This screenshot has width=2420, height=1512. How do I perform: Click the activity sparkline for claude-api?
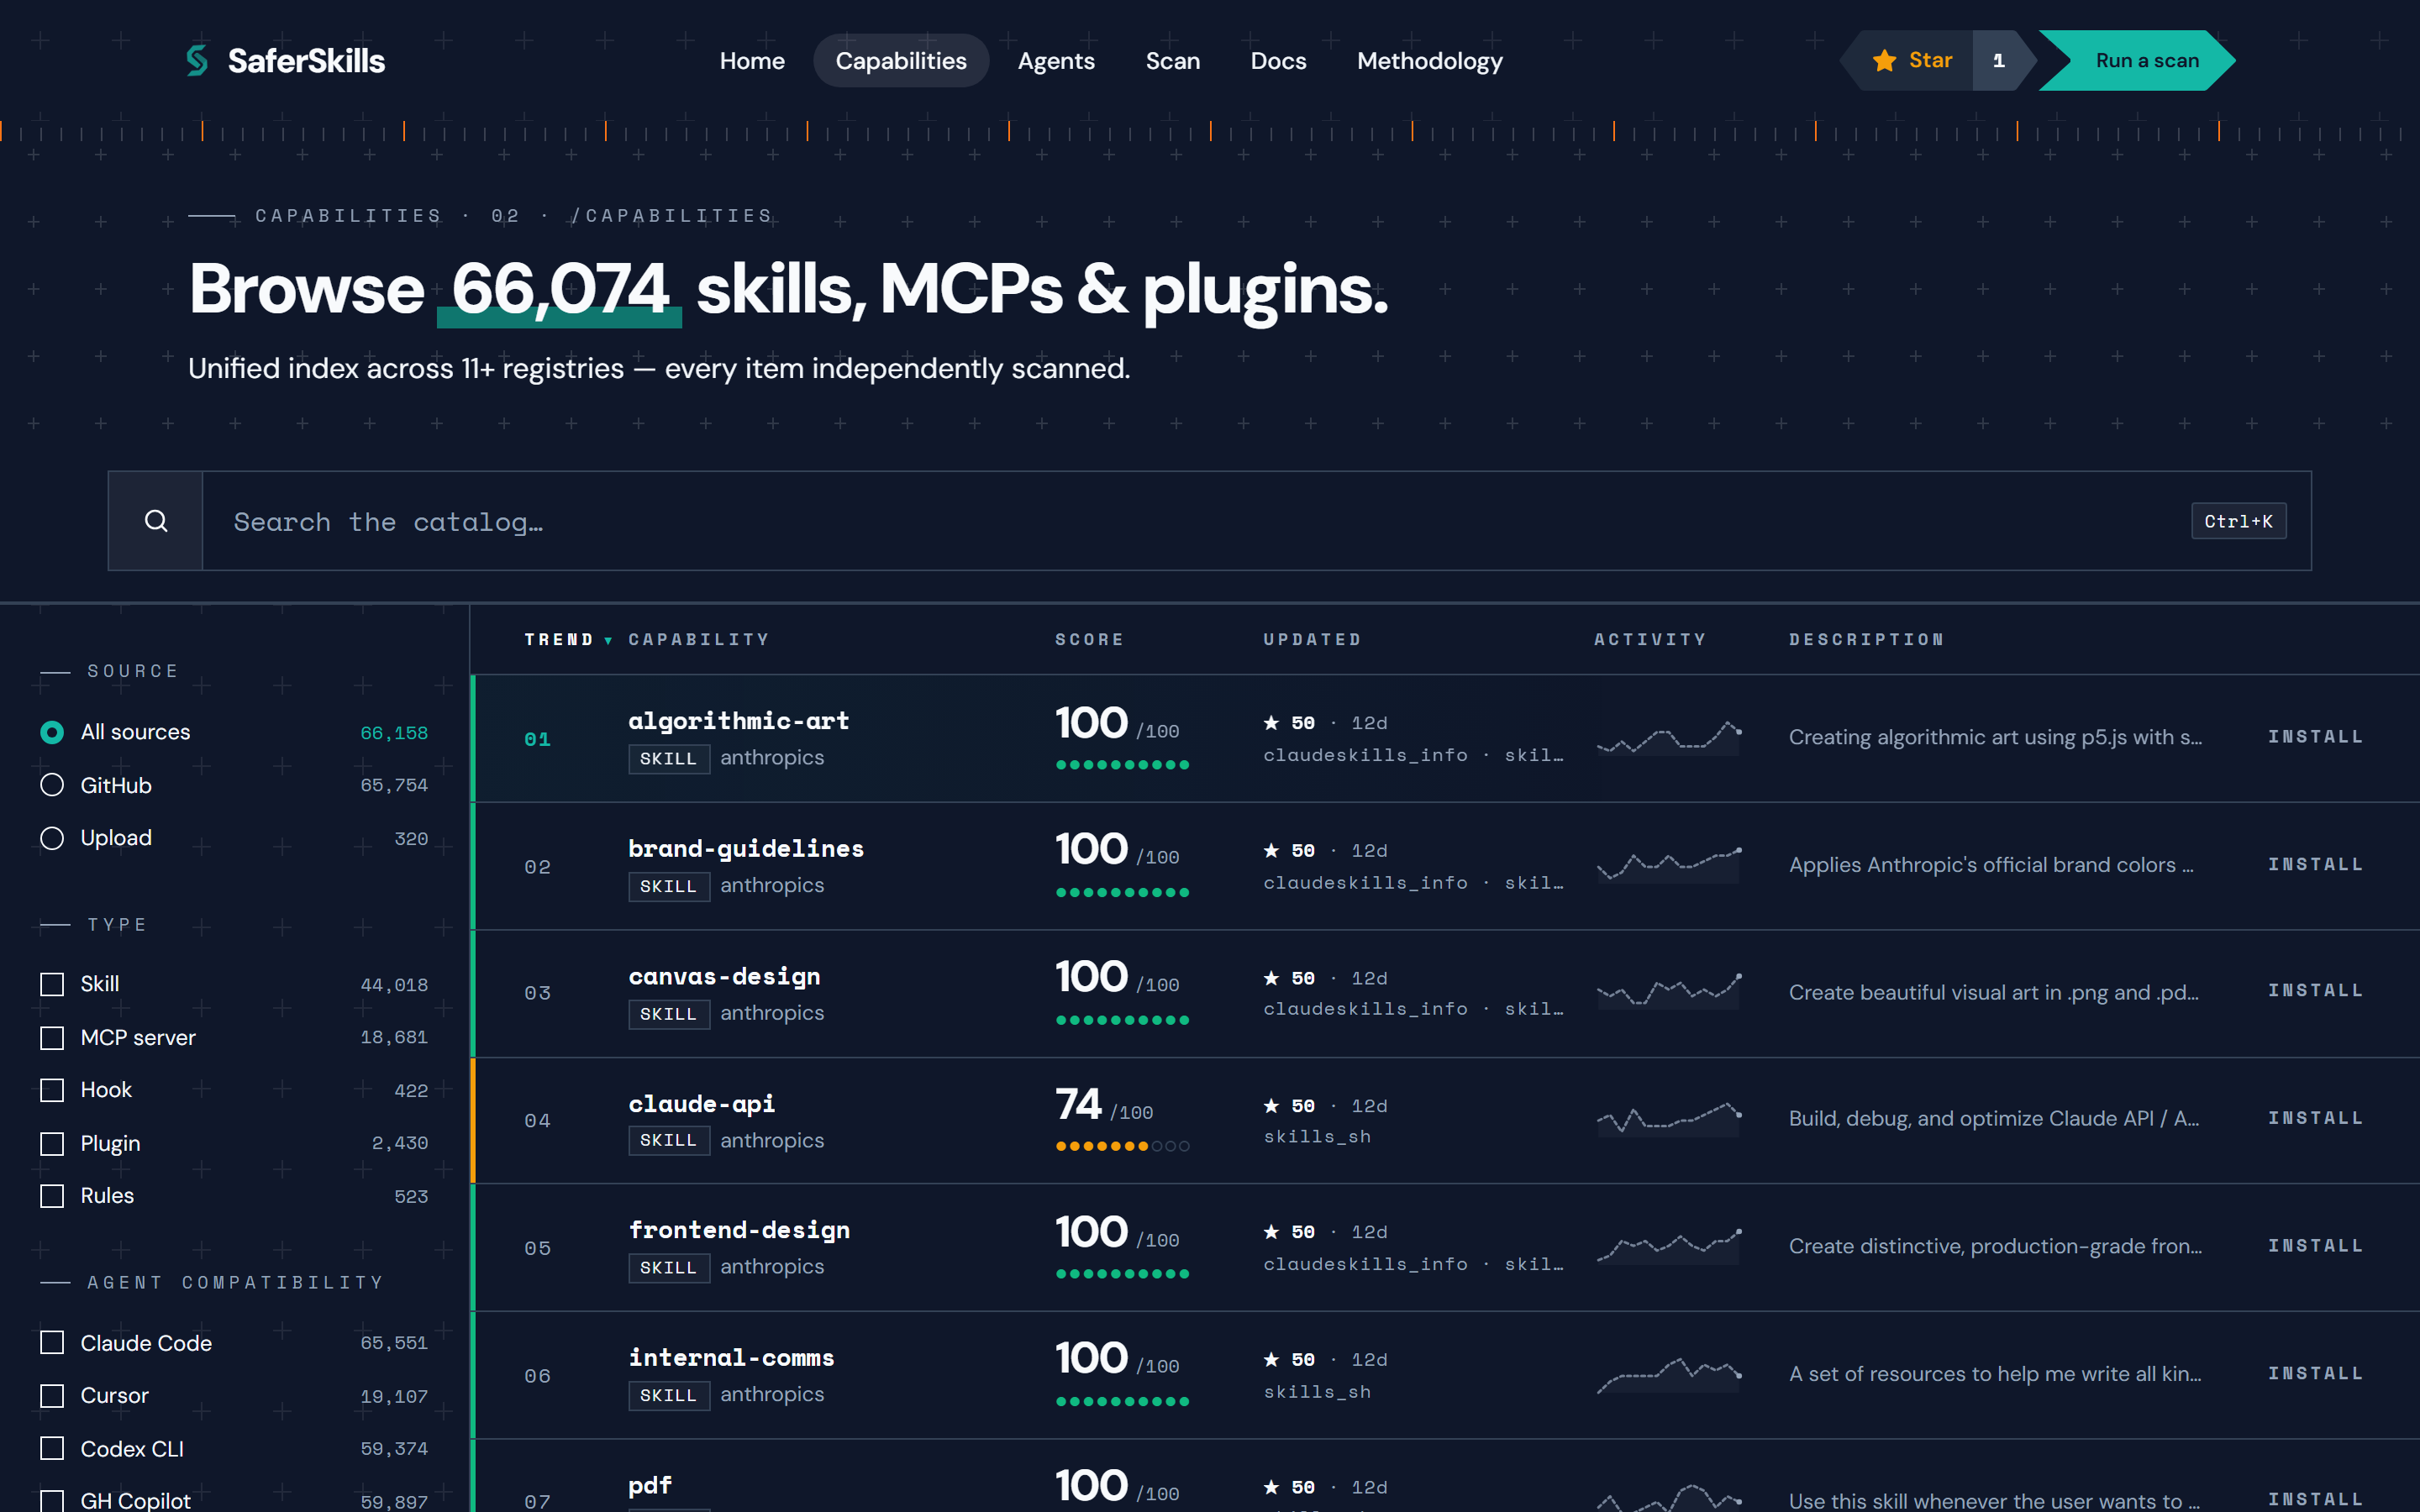(x=1669, y=1119)
